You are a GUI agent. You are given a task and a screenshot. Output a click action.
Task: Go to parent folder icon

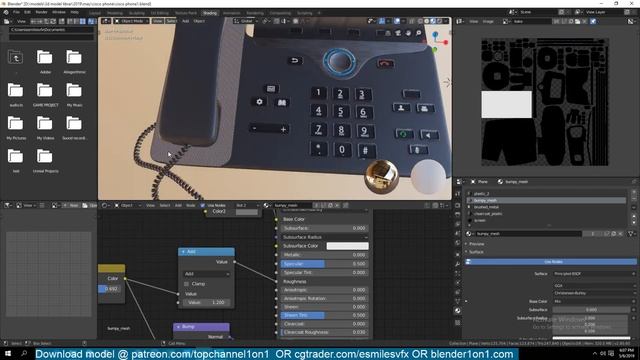[x=16, y=58]
